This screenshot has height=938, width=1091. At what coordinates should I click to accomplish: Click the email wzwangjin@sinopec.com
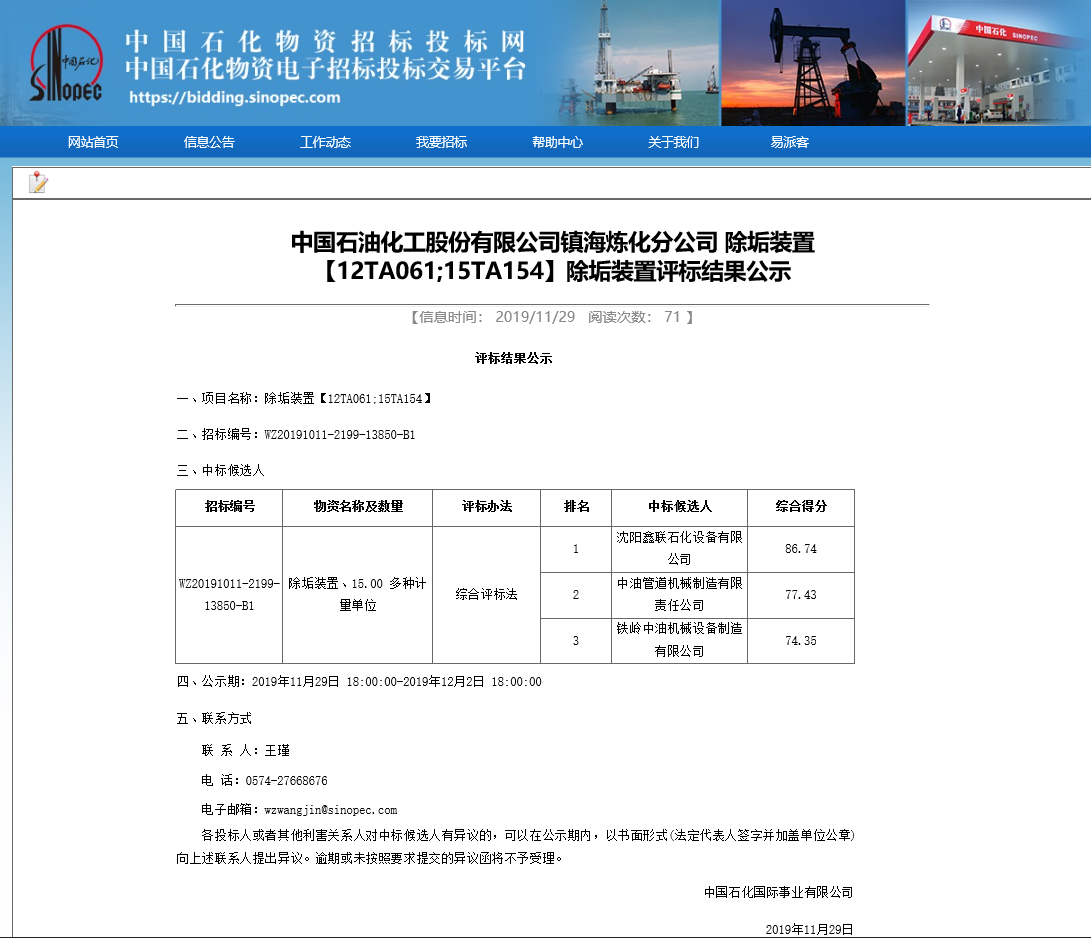click(x=330, y=810)
